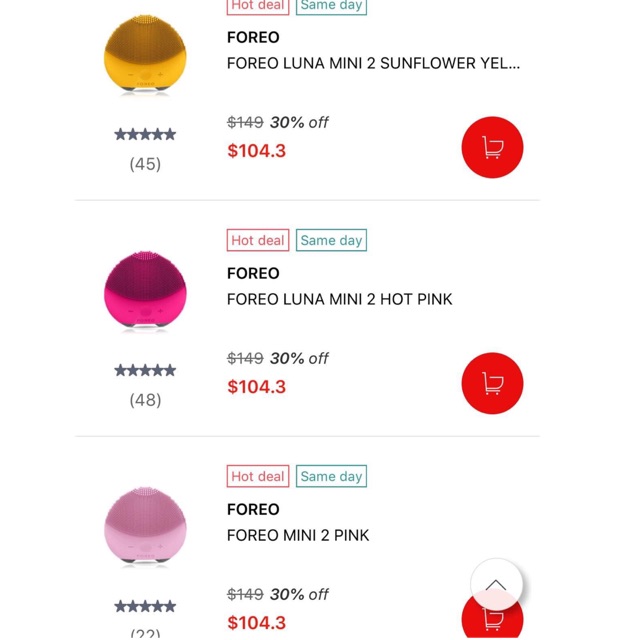Image resolution: width=640 pixels, height=640 pixels.
Task: Tap $104.3 price of Sunflower Yellow item
Action: click(257, 151)
